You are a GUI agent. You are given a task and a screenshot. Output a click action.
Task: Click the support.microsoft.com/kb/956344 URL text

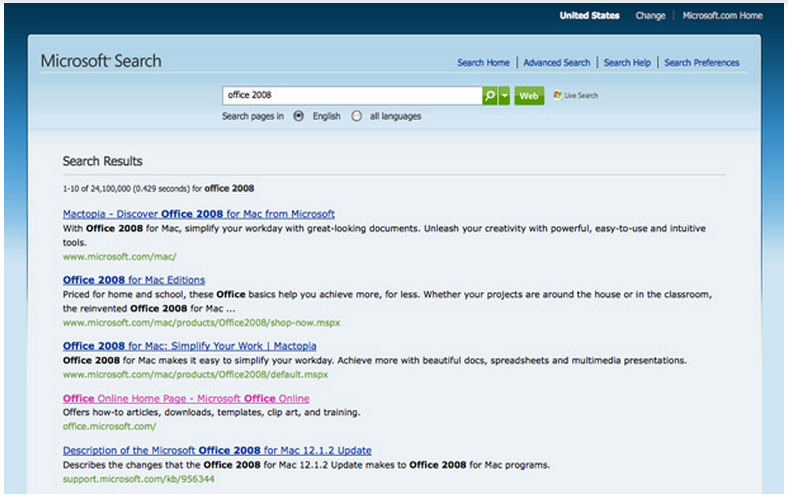[x=139, y=479]
